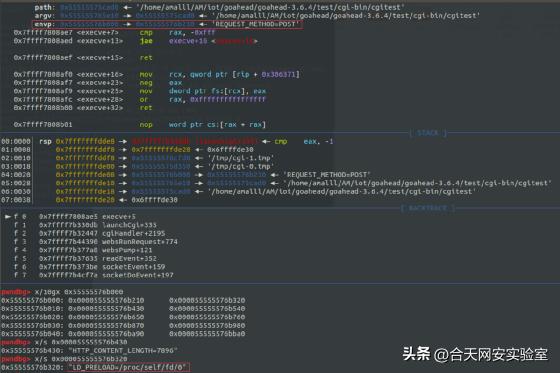The height and width of the screenshot is (373, 560).
Task: Click the 'jae' mnemonic at execve+13
Action: click(x=146, y=41)
